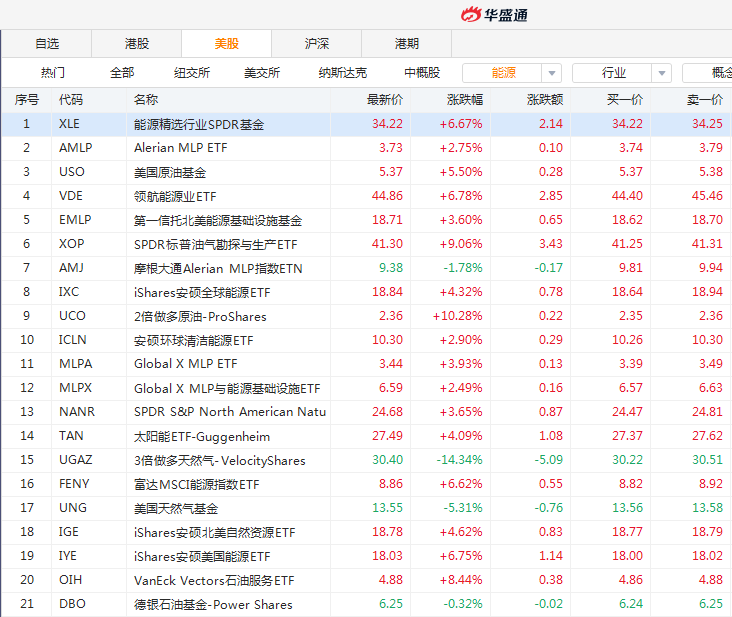
Task: Select AMLP stock code
Action: pyautogui.click(x=76, y=148)
